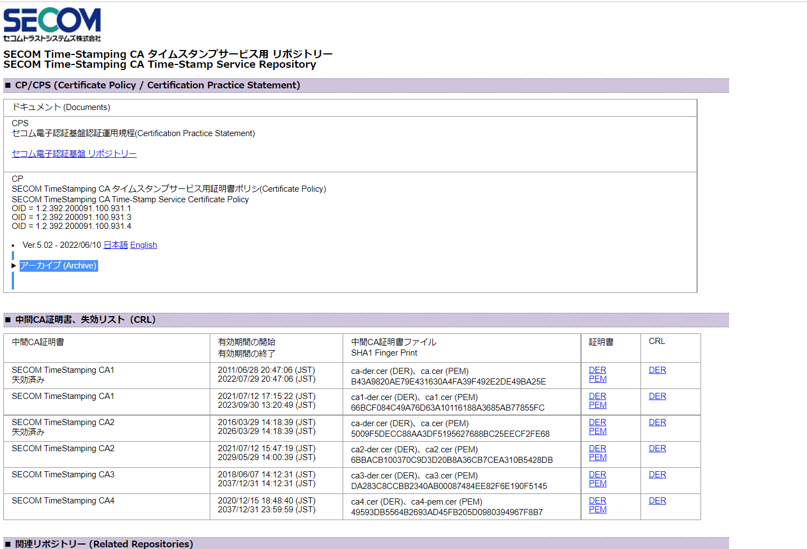The width and height of the screenshot is (807, 549).
Task: Click the 有効期間の開始 column header
Action: pyautogui.click(x=247, y=342)
